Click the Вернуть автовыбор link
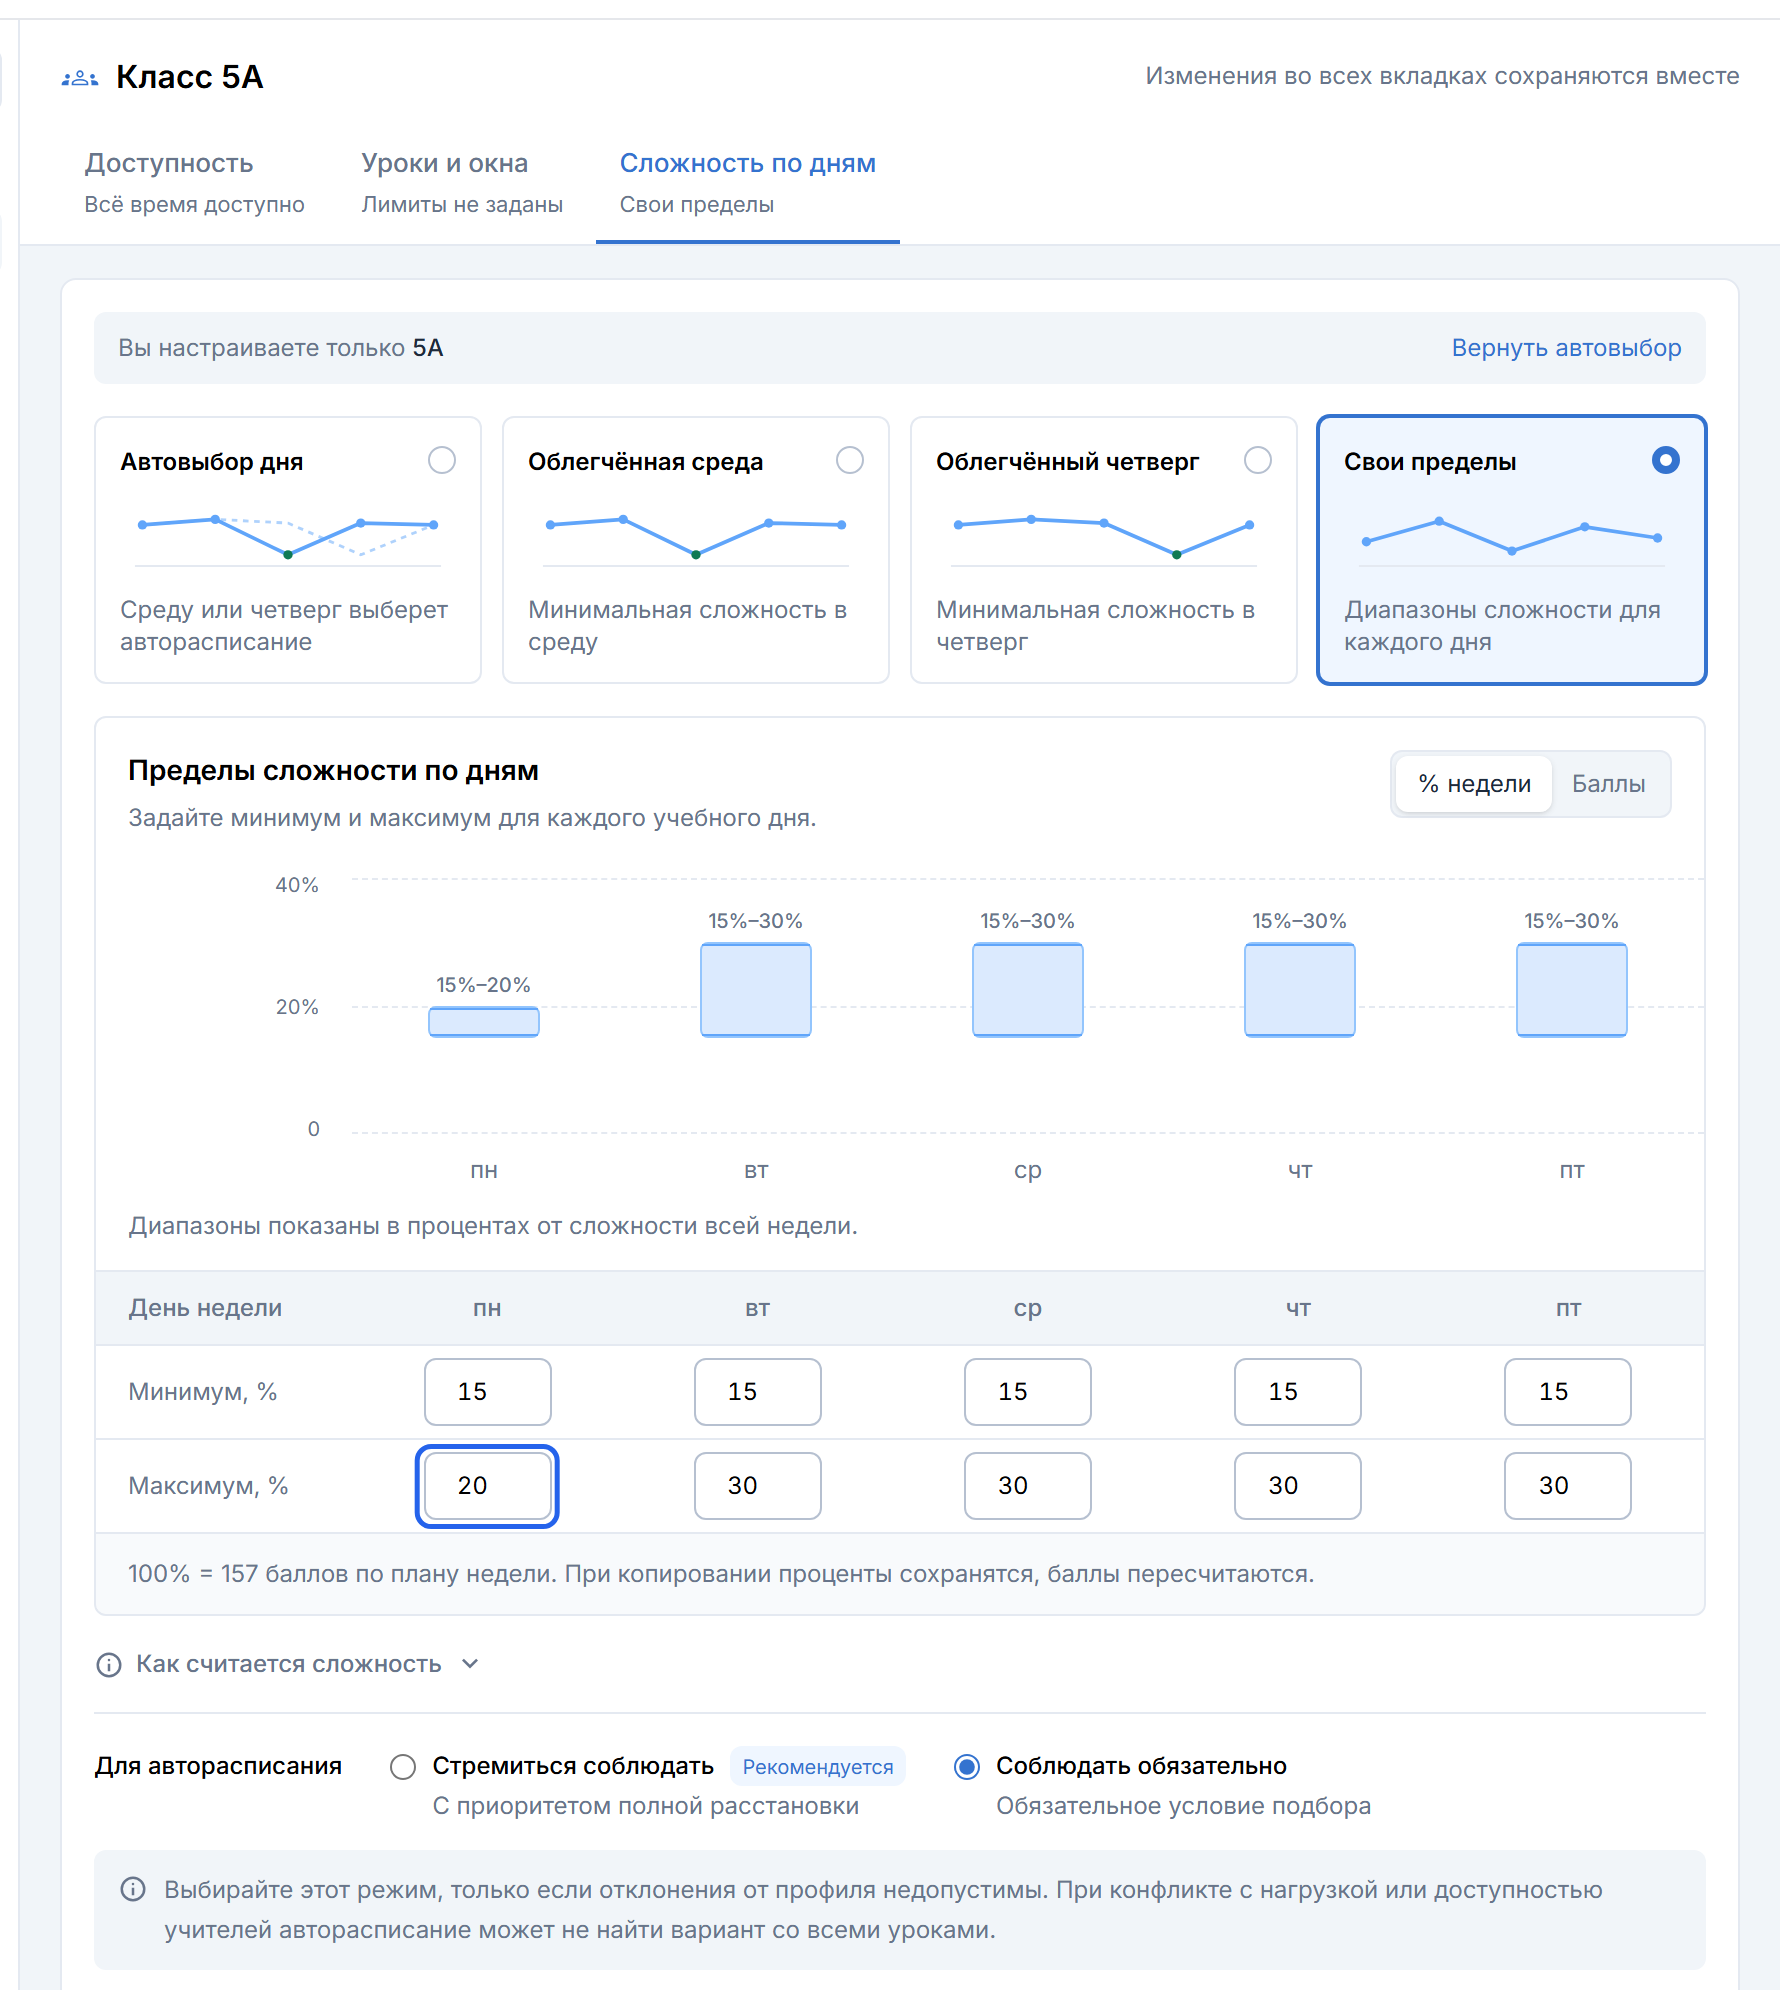The image size is (1780, 1990). click(x=1566, y=348)
